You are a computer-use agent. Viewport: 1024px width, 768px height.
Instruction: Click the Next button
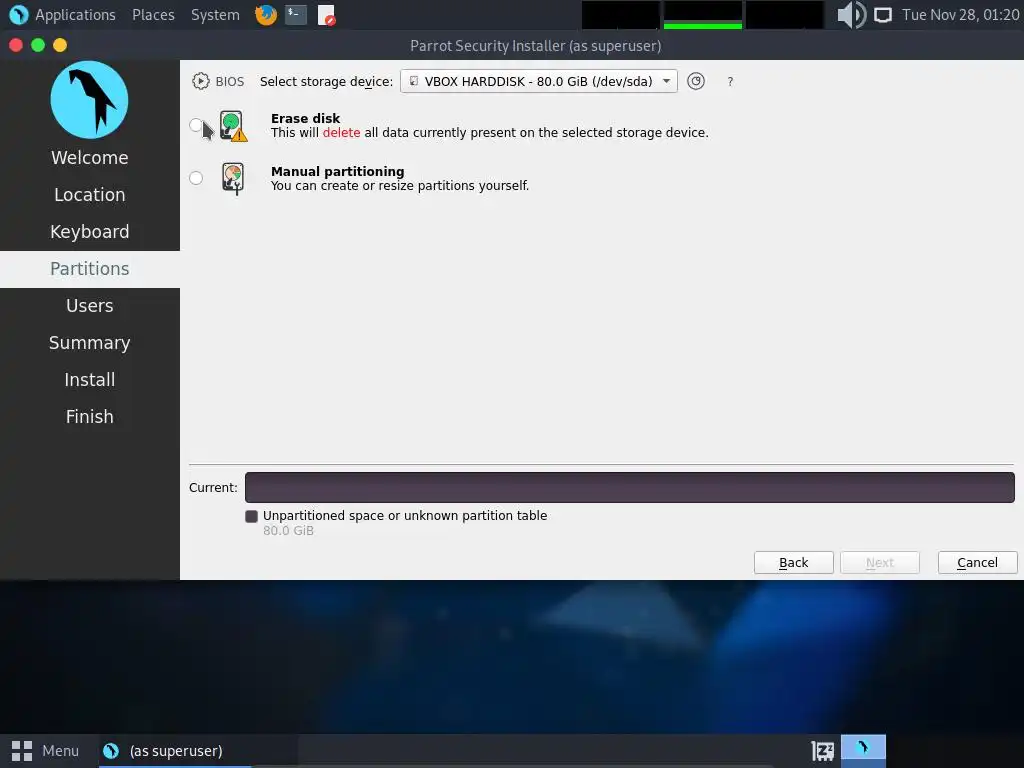880,562
